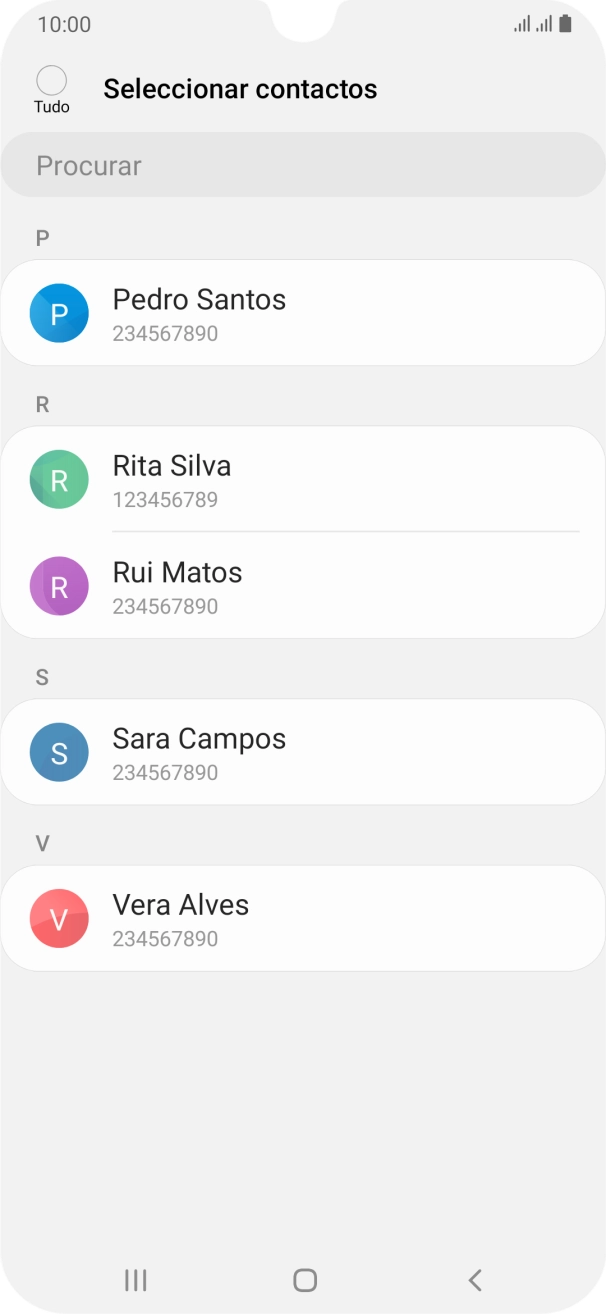Image resolution: width=606 pixels, height=1314 pixels.
Task: Tap Pedro Santos contact avatar icon
Action: (x=59, y=311)
